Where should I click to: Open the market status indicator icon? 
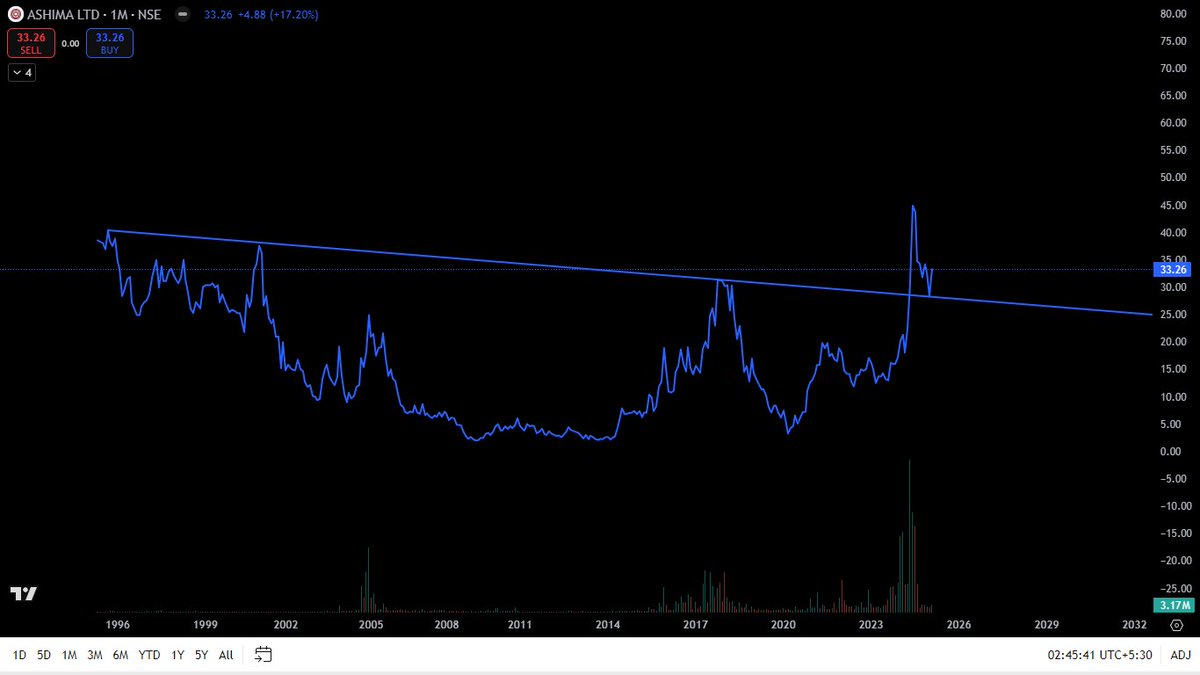tap(181, 16)
